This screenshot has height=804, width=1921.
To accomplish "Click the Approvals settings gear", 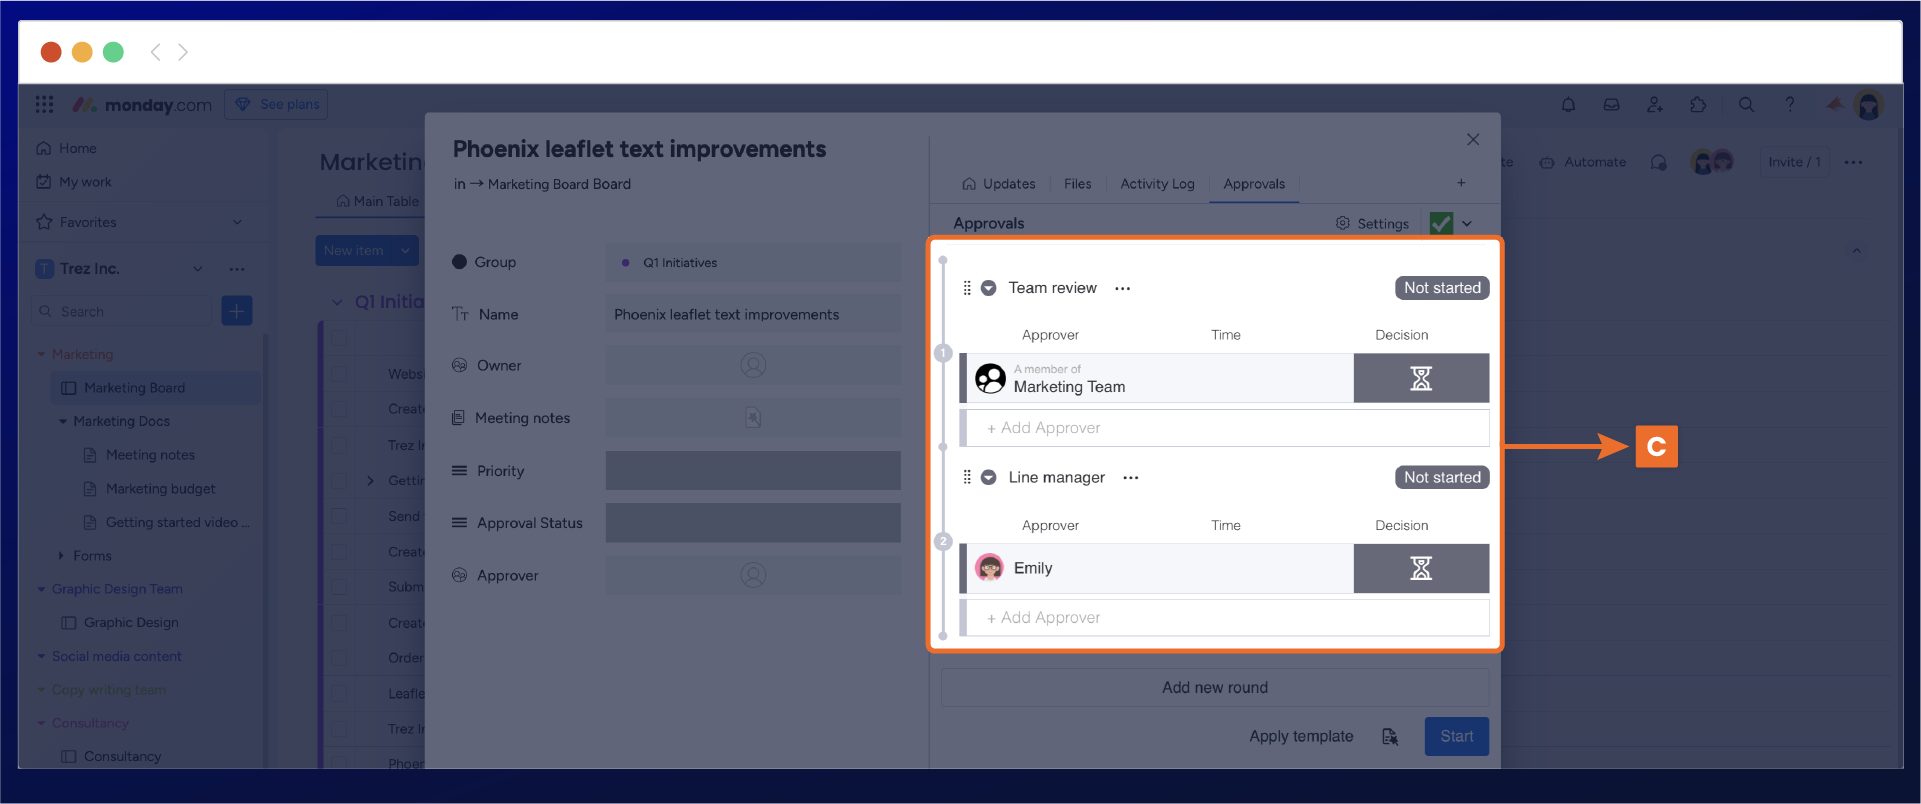I will point(1343,223).
